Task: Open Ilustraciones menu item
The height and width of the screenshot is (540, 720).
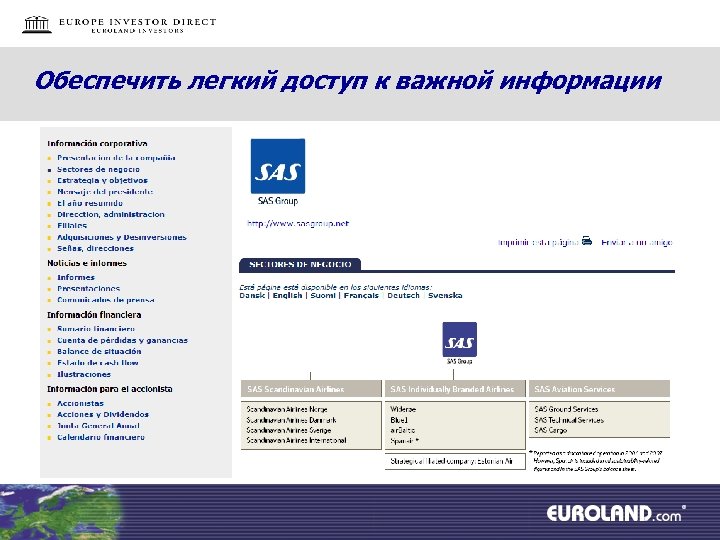Action: coord(84,374)
